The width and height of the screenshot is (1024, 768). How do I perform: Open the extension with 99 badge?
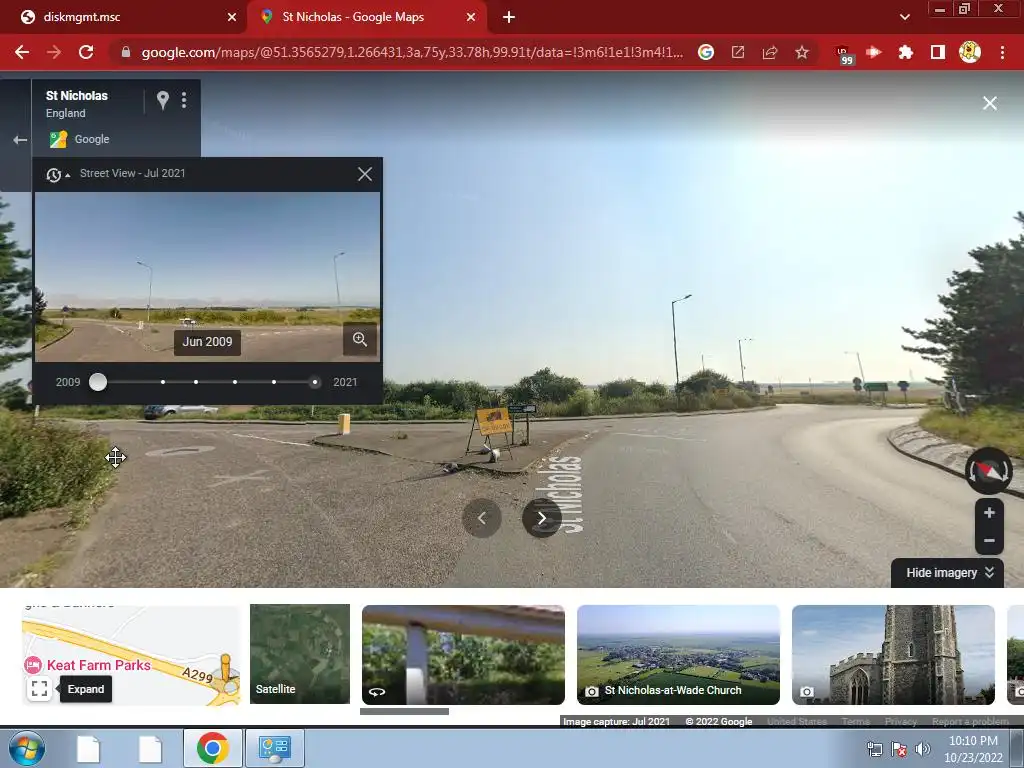(x=844, y=54)
